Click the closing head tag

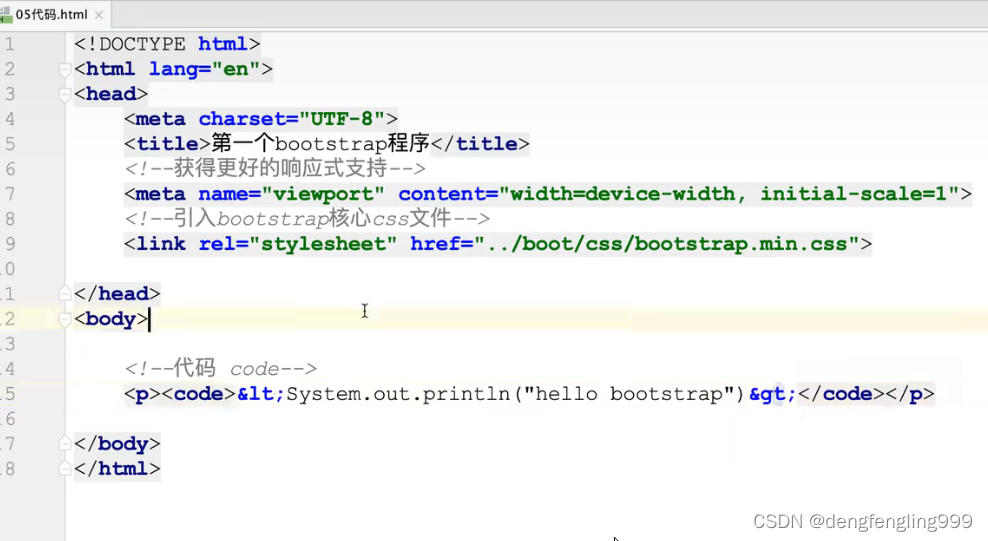coord(117,293)
